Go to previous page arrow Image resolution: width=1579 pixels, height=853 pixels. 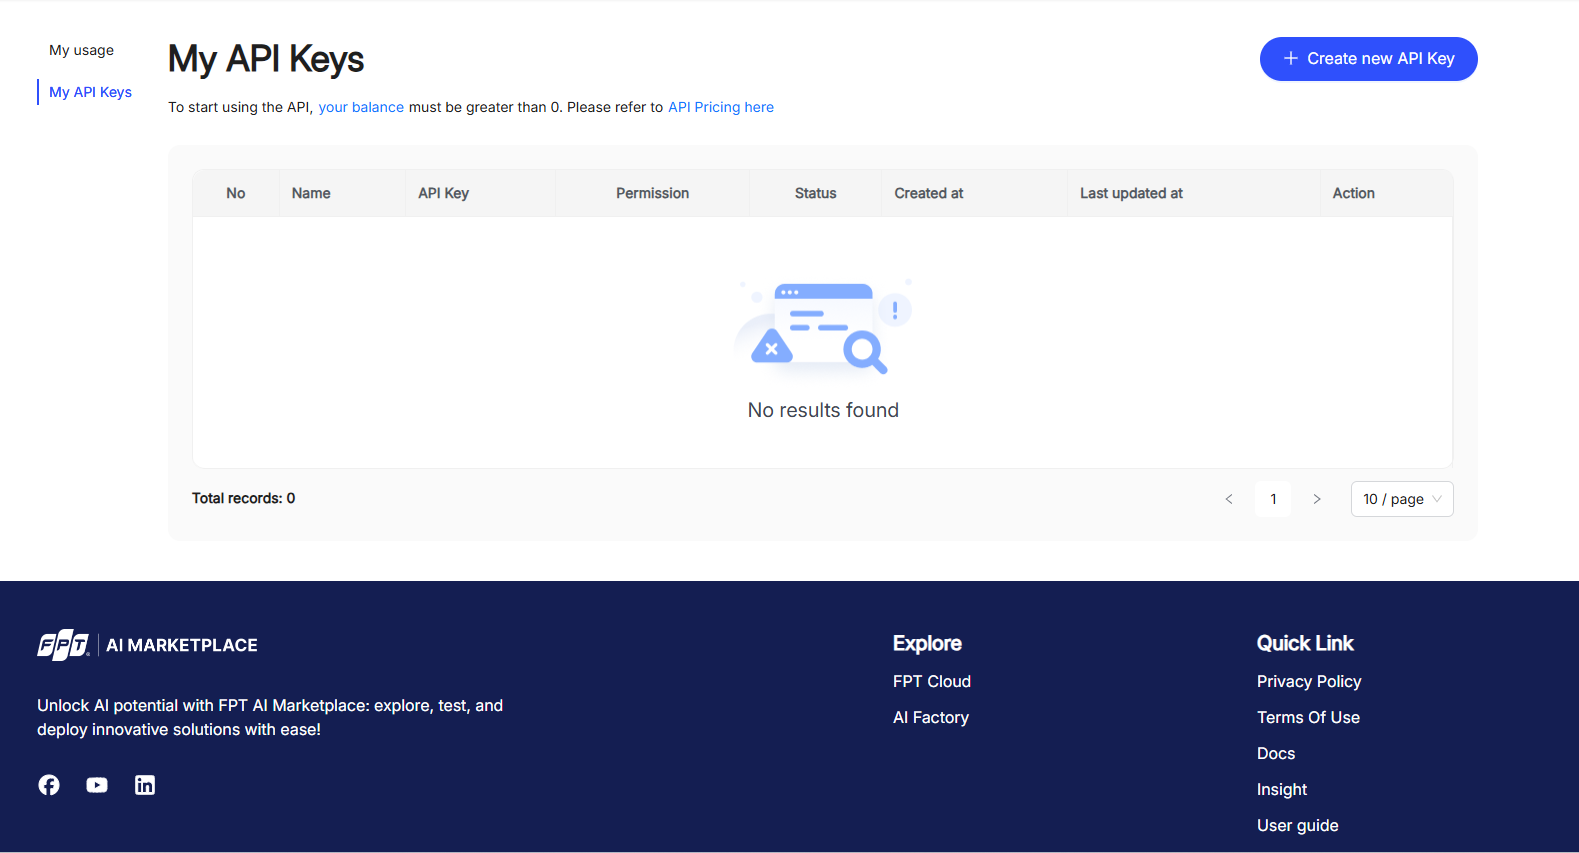1229,499
